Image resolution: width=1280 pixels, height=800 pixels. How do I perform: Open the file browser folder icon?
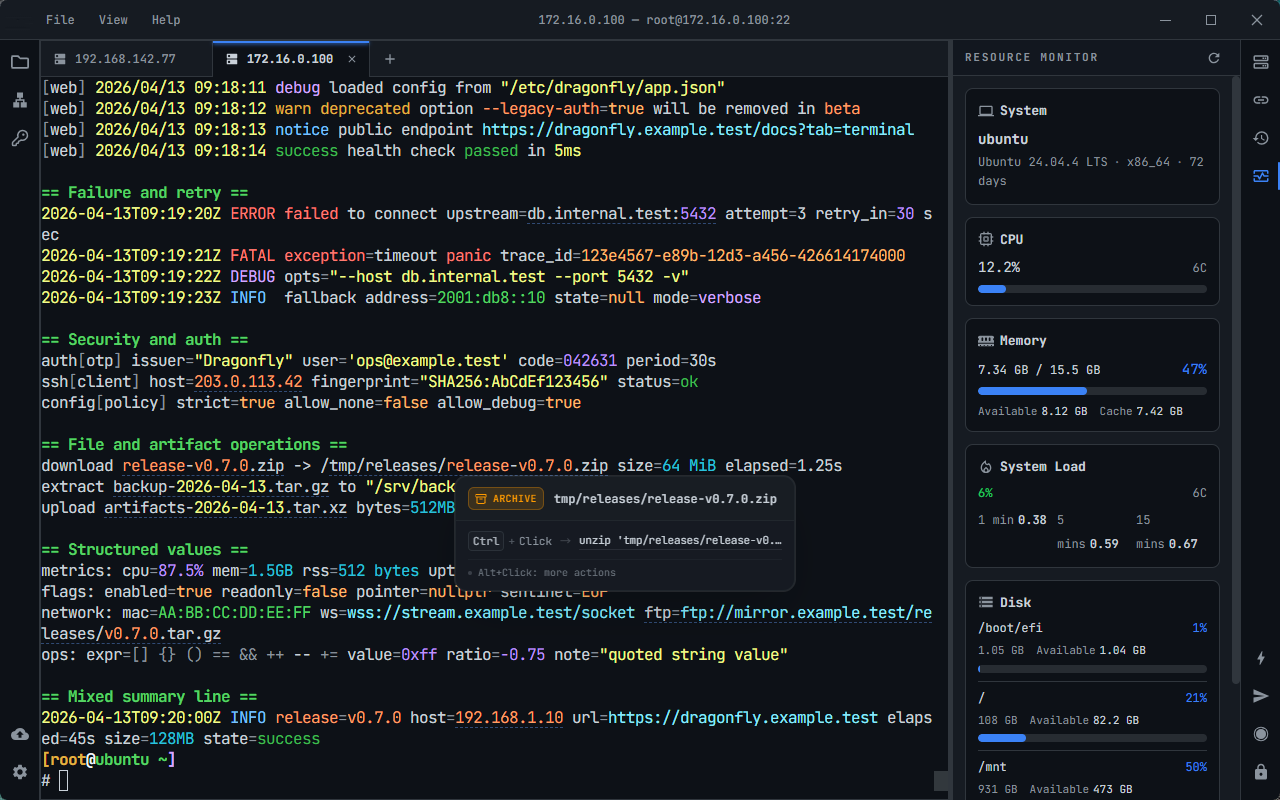tap(19, 62)
